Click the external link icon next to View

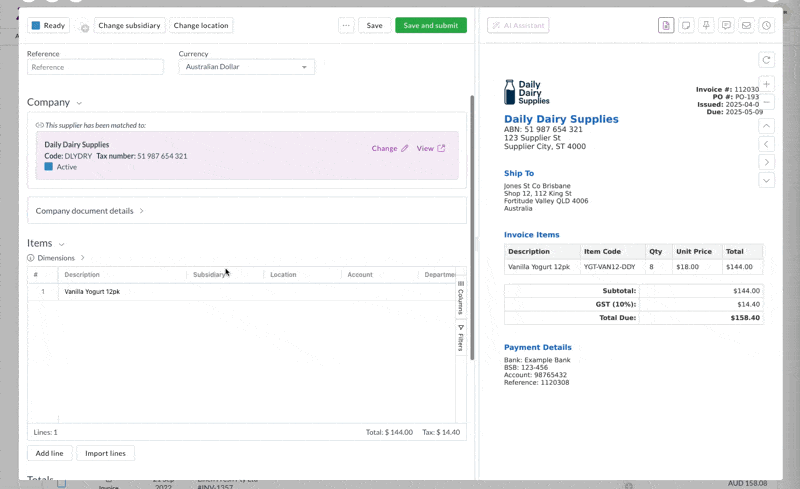pyautogui.click(x=441, y=149)
